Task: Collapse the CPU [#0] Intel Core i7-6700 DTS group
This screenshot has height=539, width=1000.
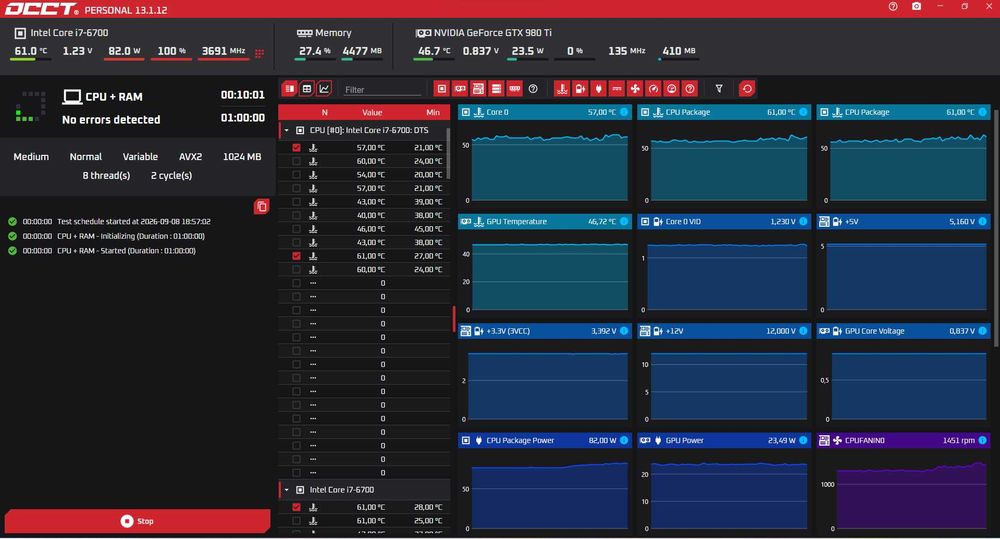Action: 286,130
